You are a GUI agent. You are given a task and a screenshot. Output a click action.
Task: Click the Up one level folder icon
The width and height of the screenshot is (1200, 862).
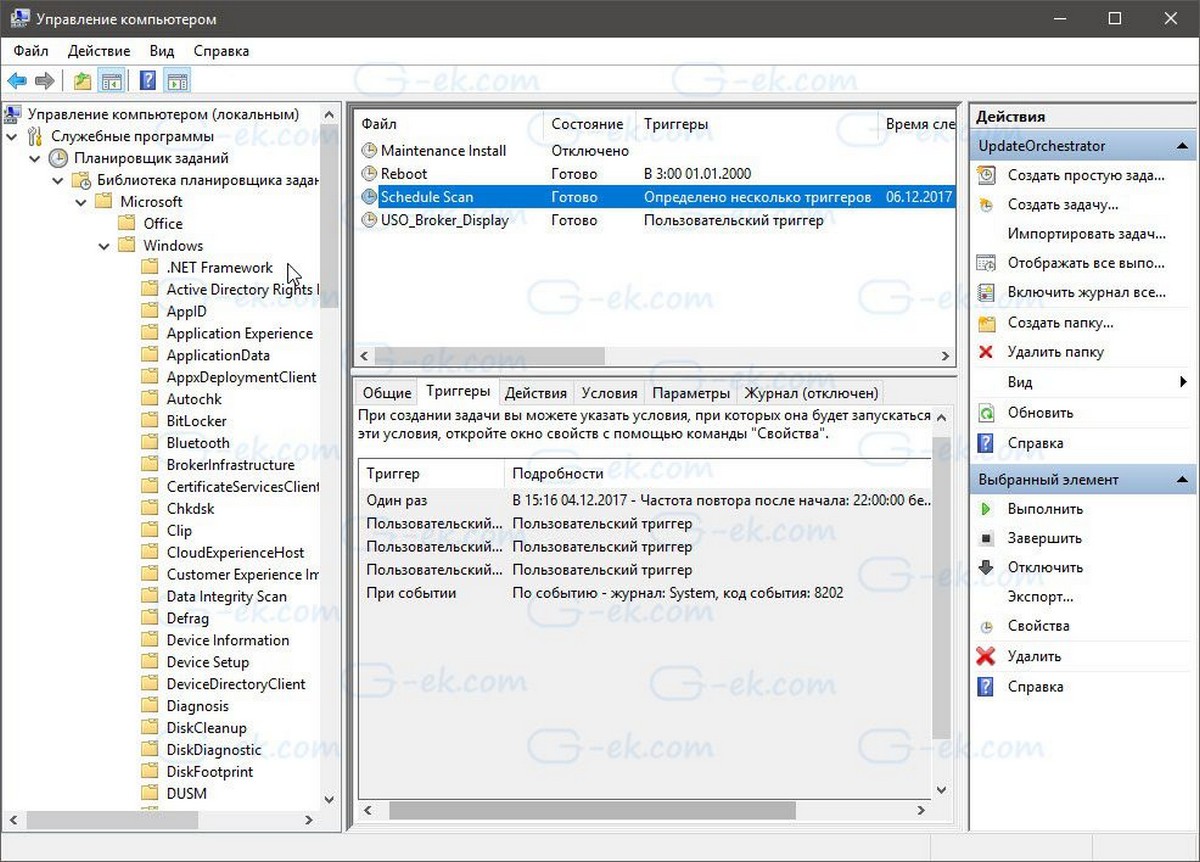(82, 81)
